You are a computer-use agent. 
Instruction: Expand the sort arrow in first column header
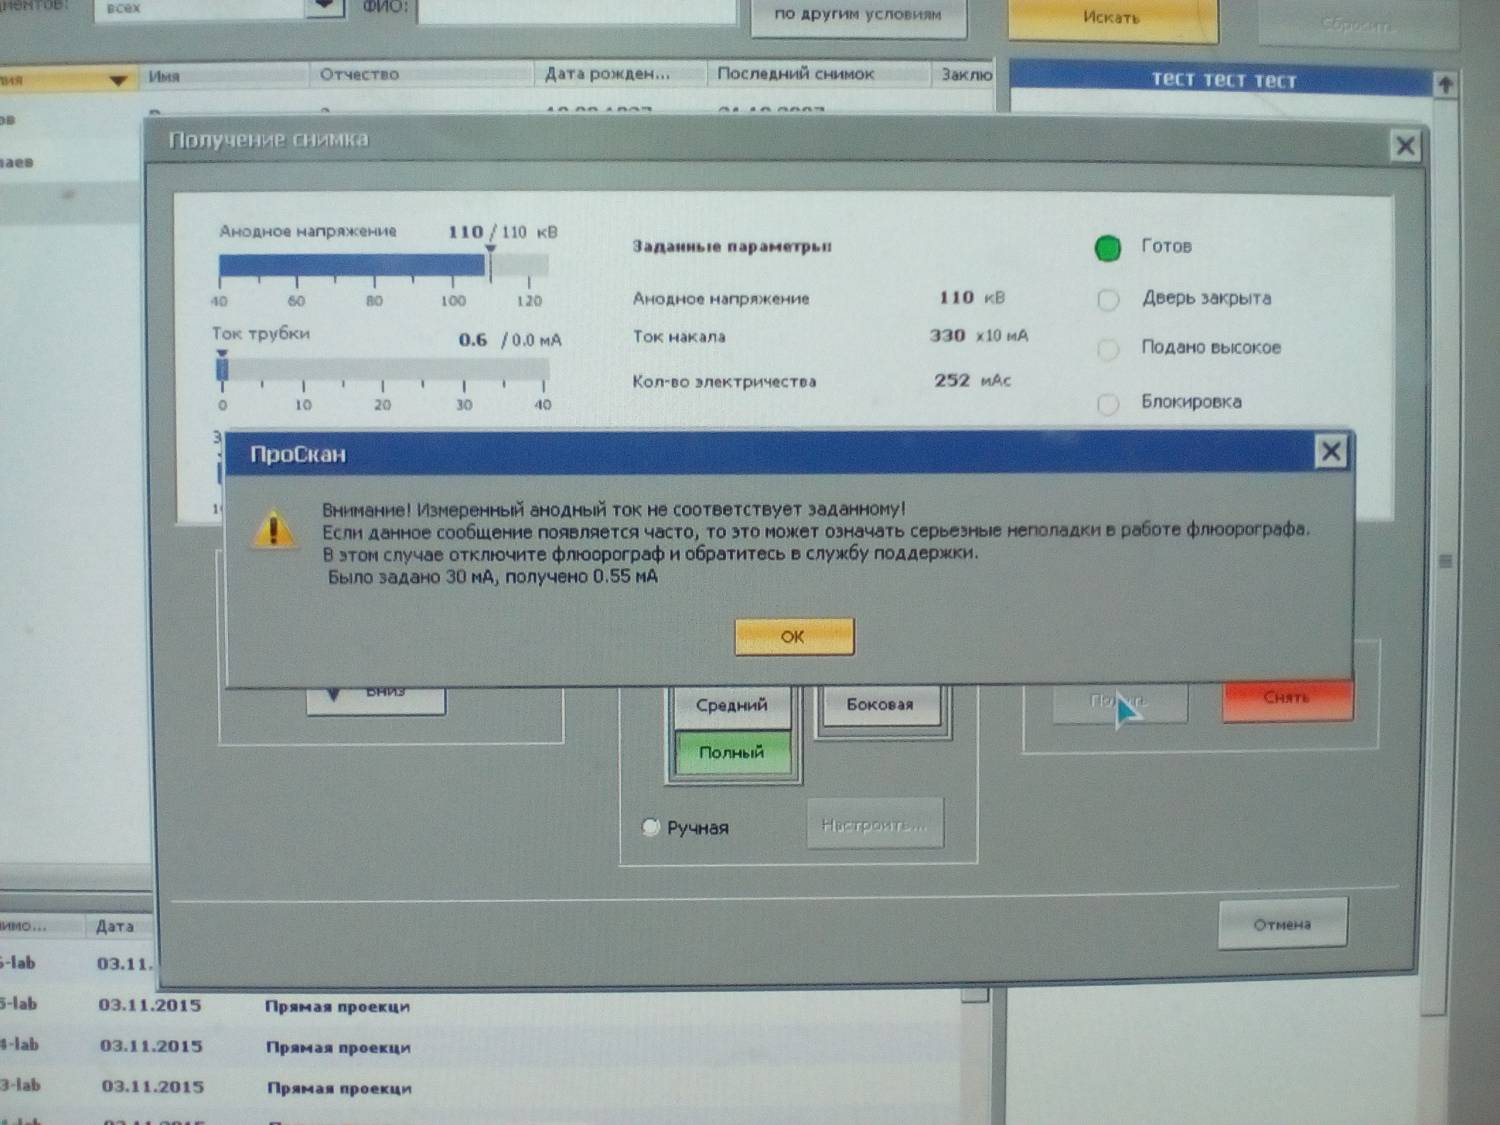pos(118,80)
